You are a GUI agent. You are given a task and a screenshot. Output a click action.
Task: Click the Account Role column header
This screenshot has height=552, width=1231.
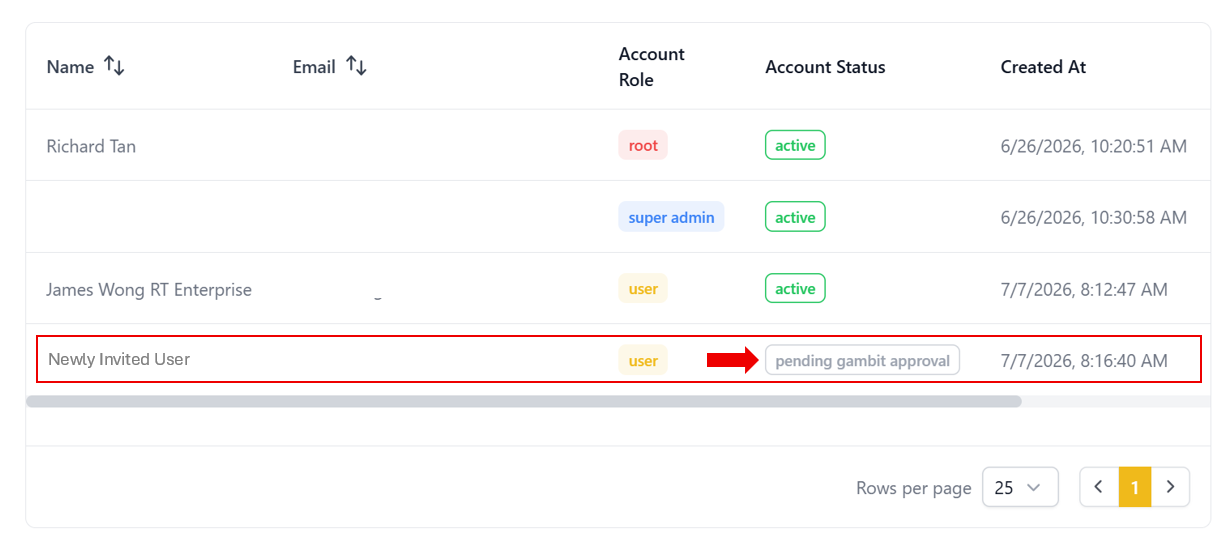(651, 67)
